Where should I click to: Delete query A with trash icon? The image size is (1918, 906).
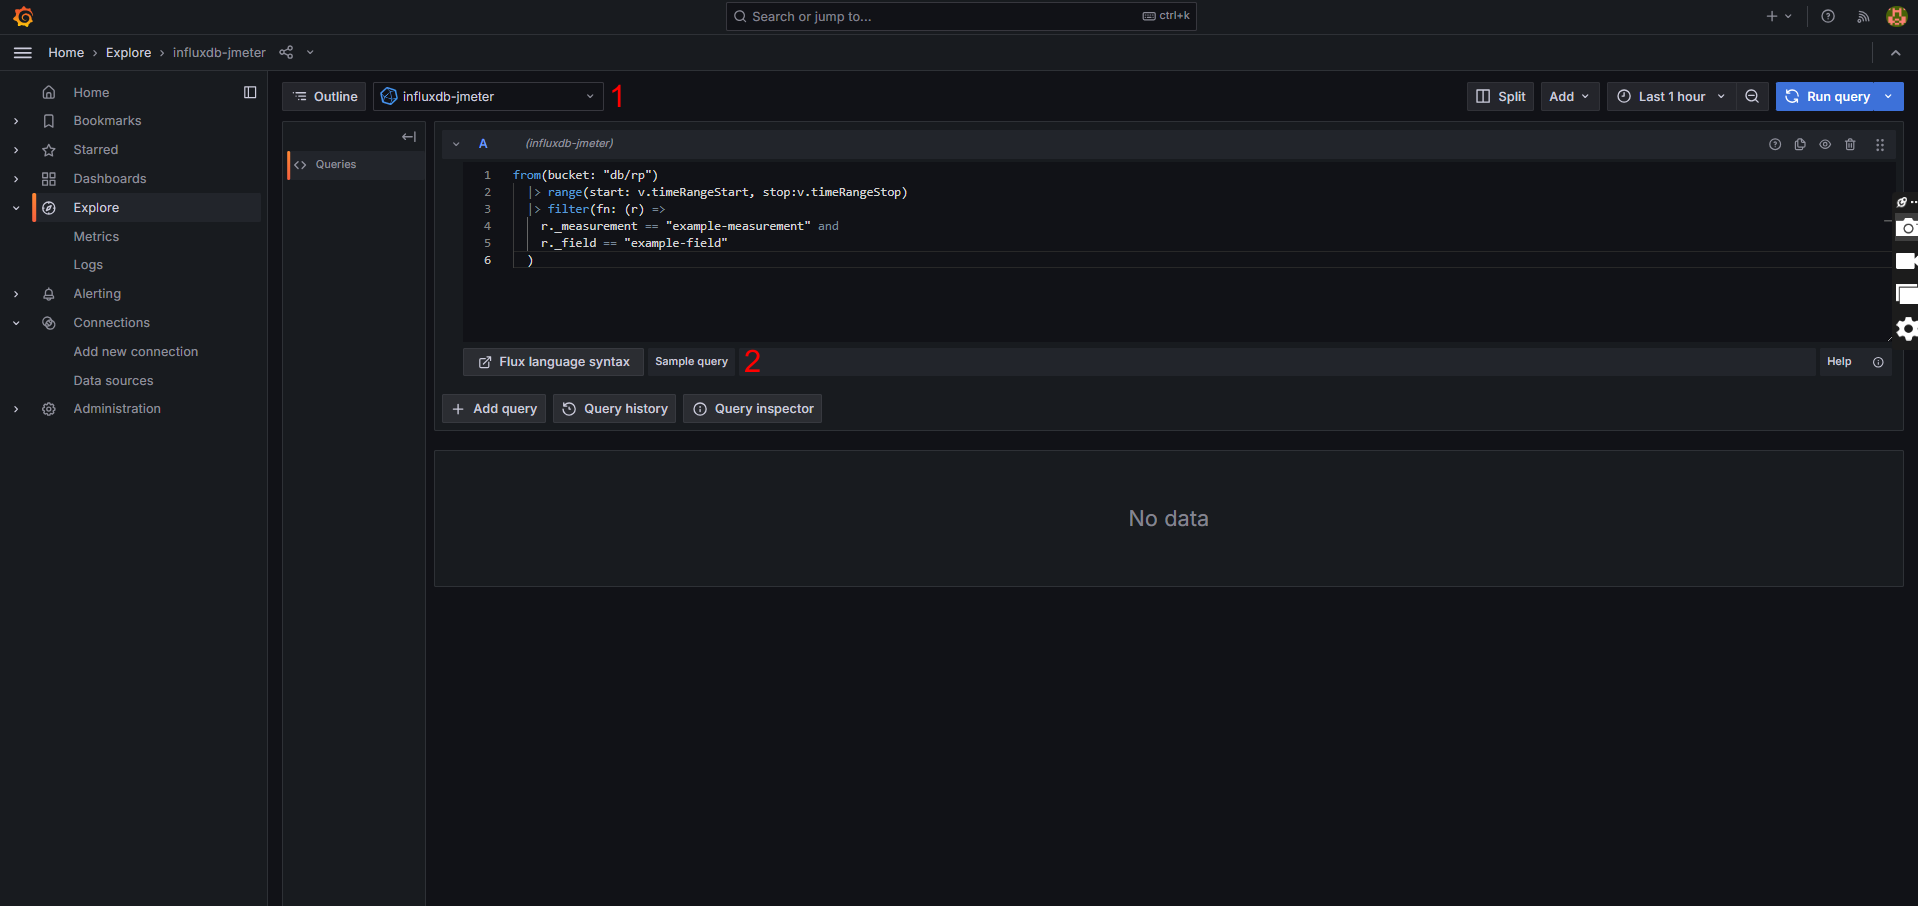[x=1850, y=145]
